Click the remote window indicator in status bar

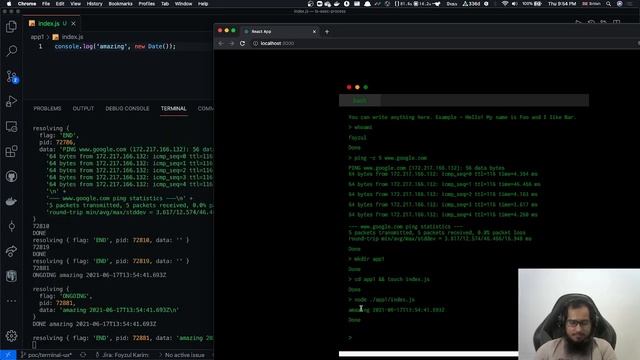[8, 355]
